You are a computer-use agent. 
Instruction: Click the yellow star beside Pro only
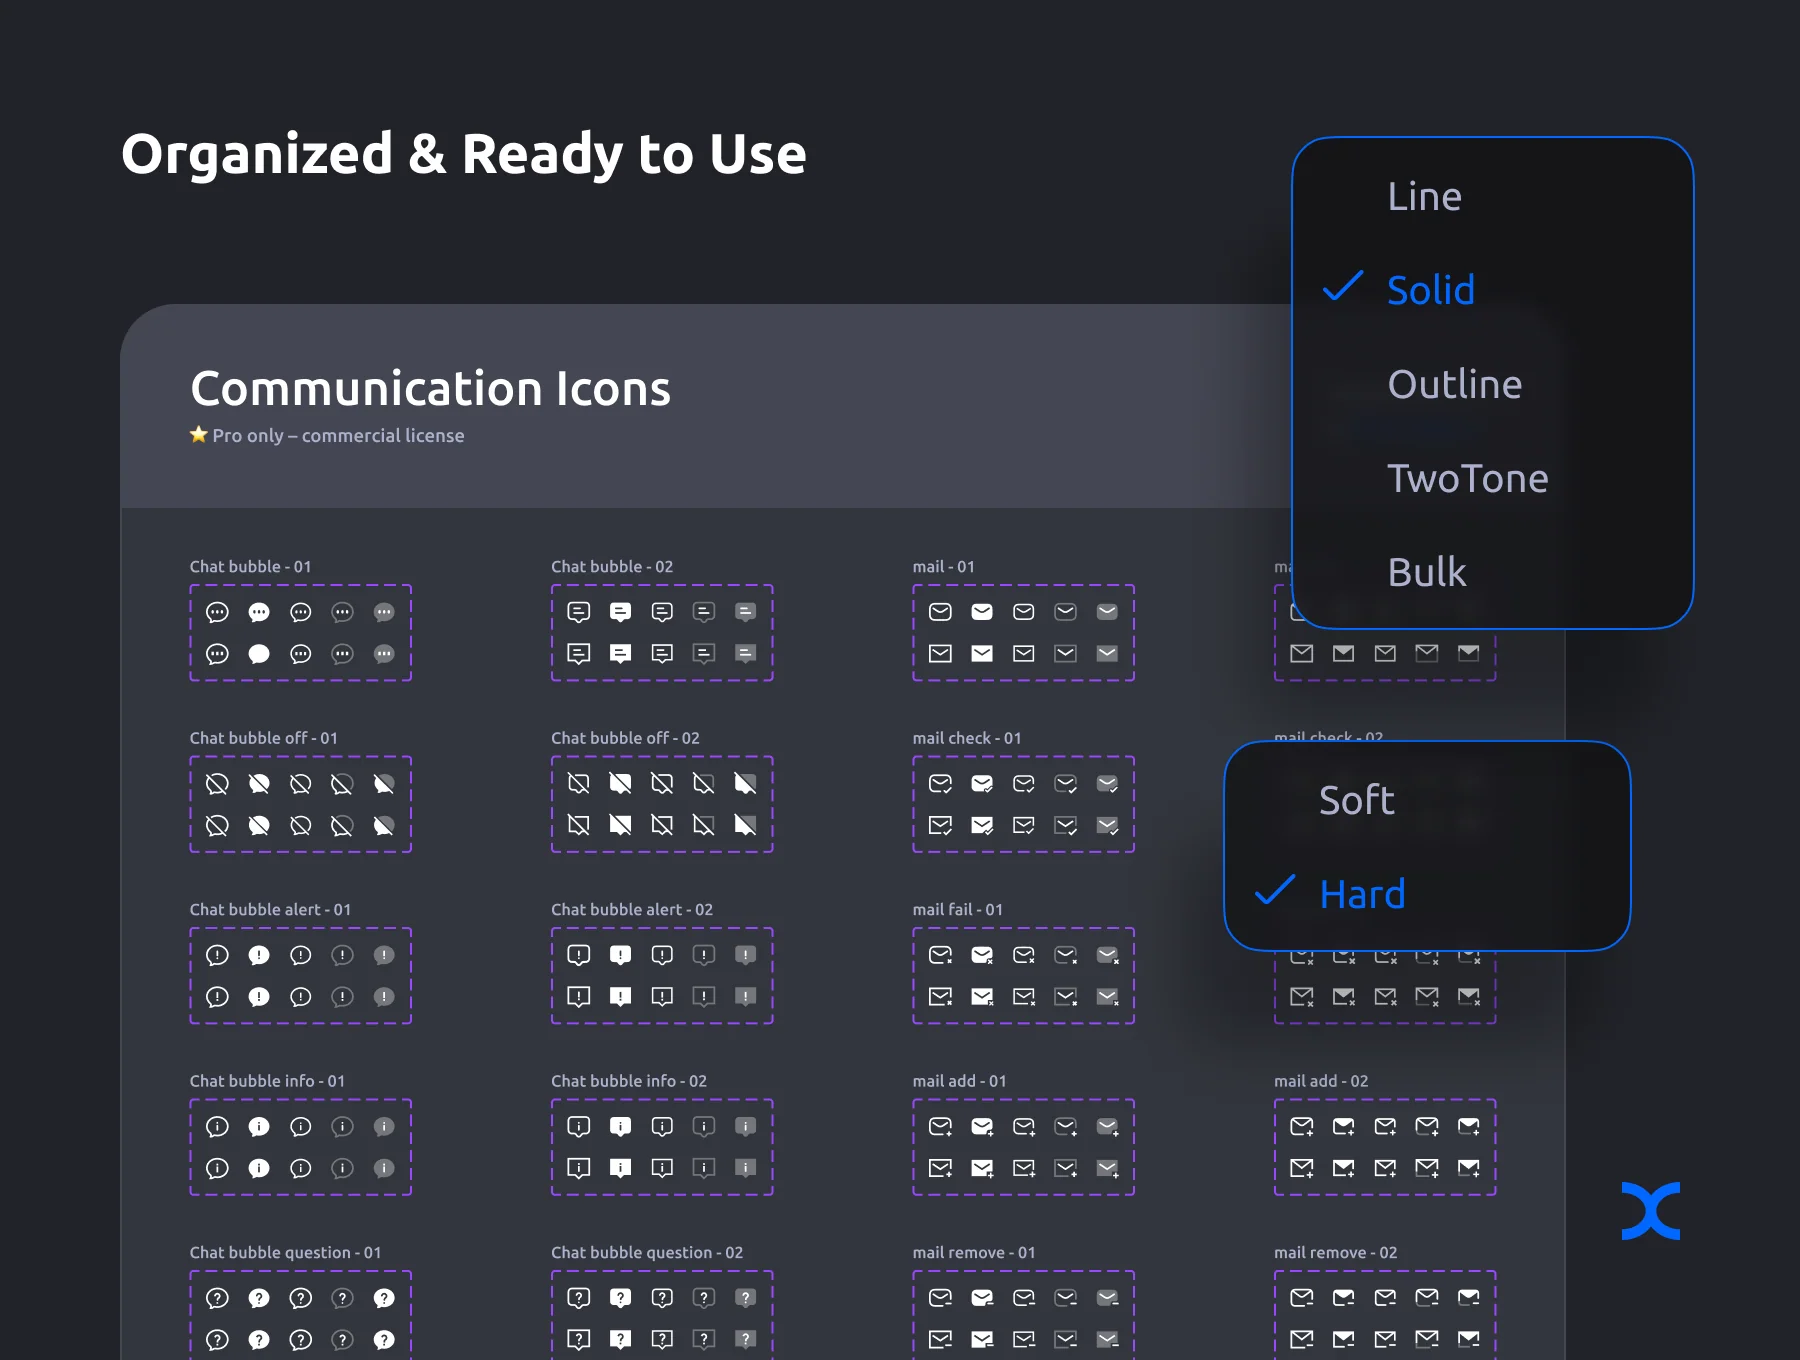tap(199, 434)
